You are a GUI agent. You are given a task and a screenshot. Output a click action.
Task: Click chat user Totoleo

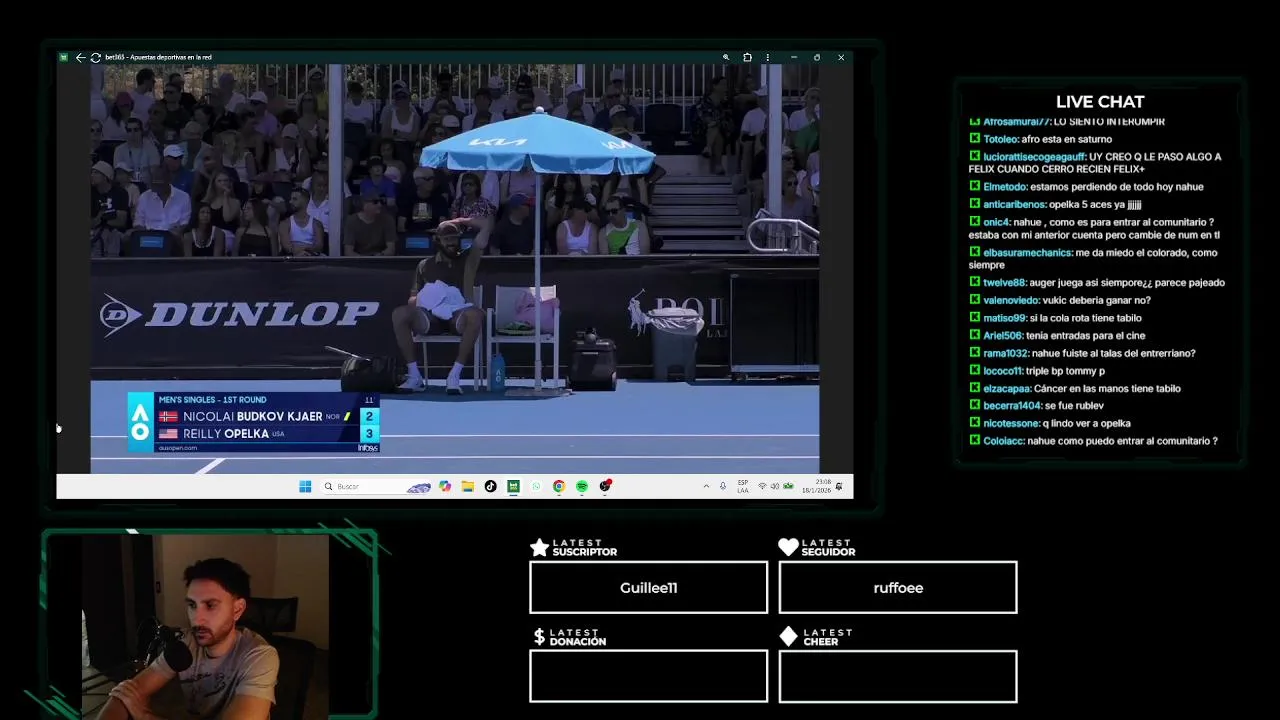pos(1000,139)
